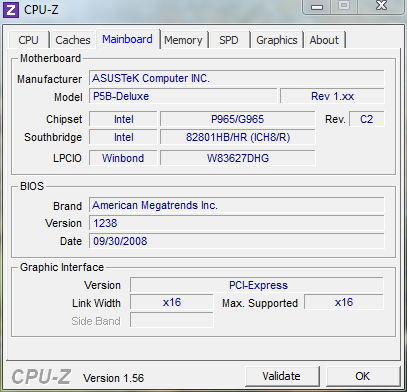Select the LPCIO value W83627DHG
The width and height of the screenshot is (407, 392).
point(237,158)
